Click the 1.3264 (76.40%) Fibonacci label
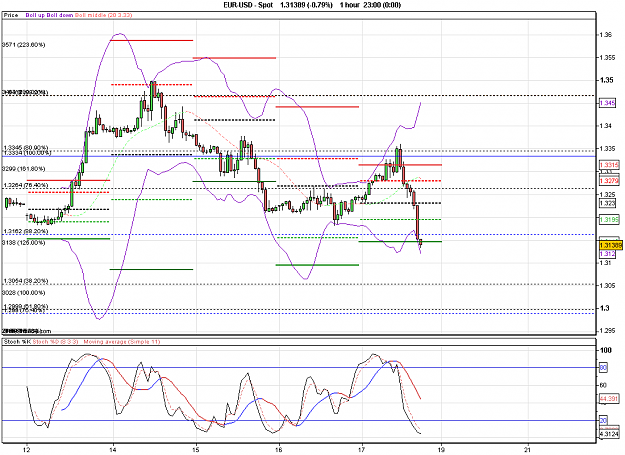The image size is (625, 455). pyautogui.click(x=26, y=185)
